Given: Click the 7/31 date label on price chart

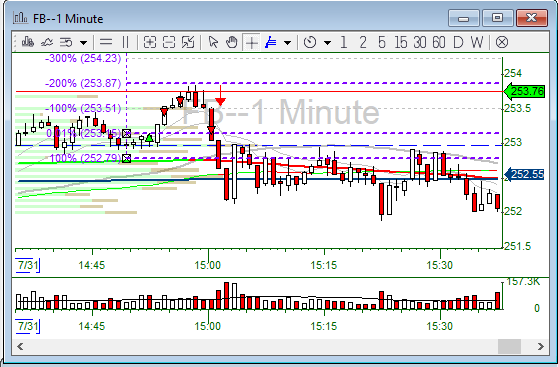Looking at the screenshot, I should 28,266.
